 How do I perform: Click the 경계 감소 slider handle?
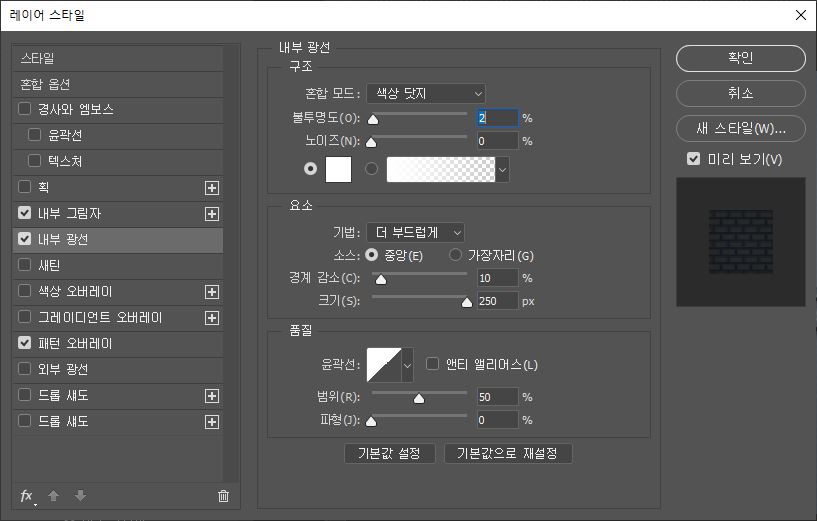point(381,280)
